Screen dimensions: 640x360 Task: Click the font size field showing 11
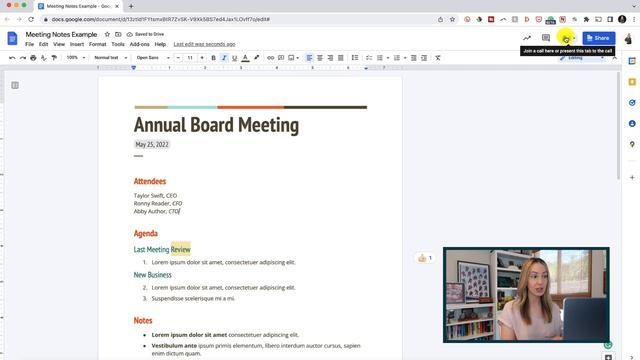[x=190, y=58]
